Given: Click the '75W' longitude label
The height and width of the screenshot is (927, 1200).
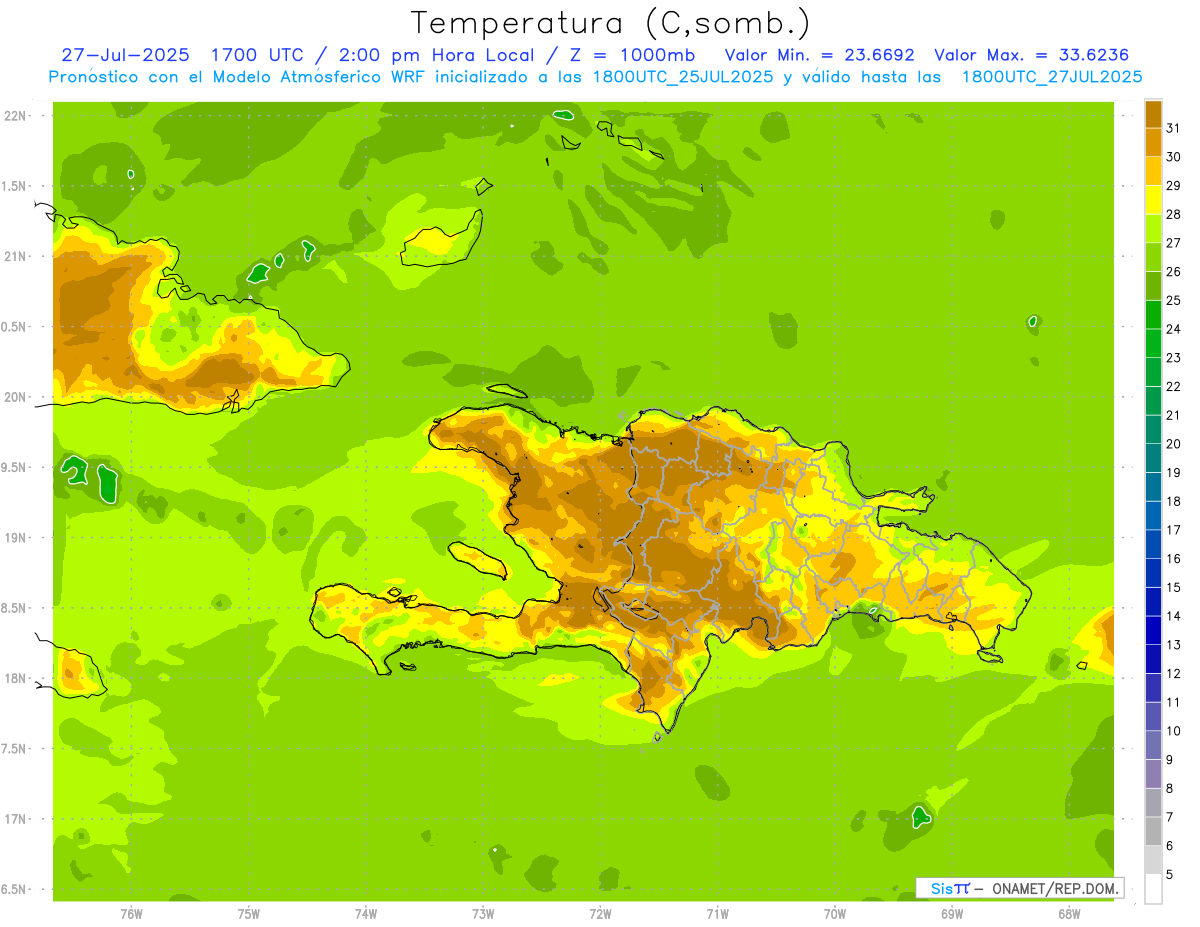Looking at the screenshot, I should (x=248, y=913).
